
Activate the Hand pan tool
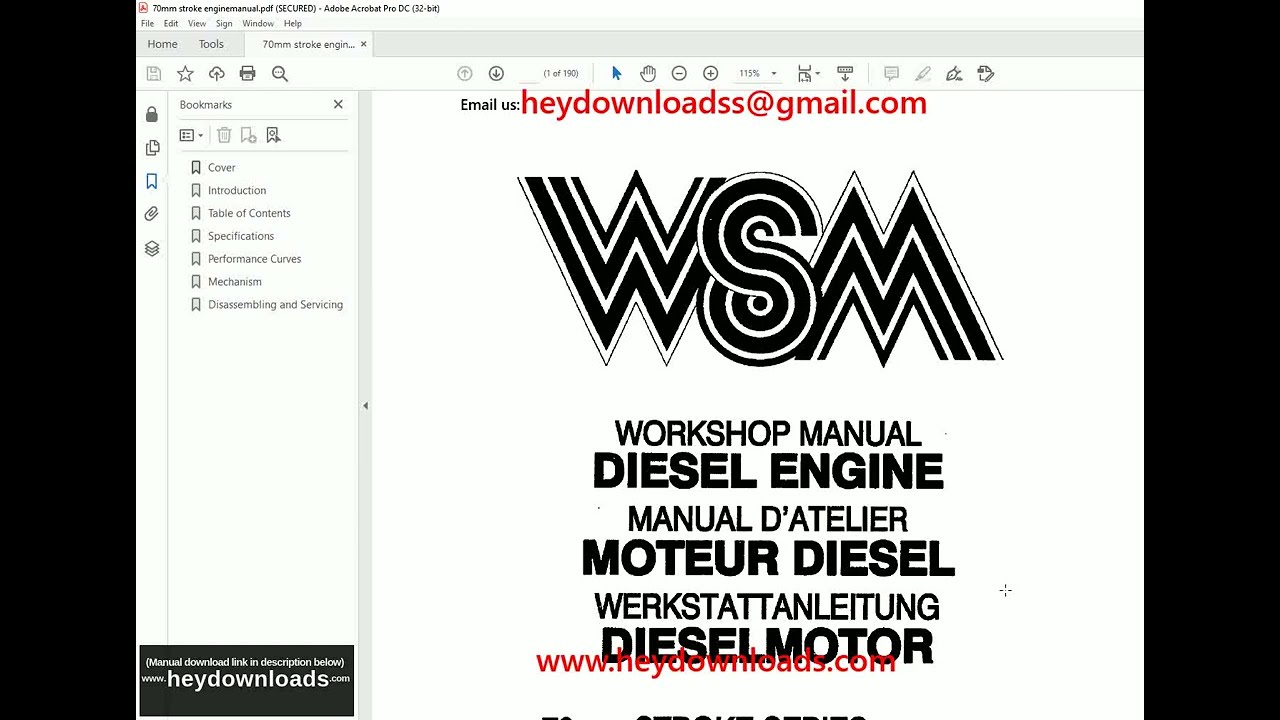648,73
